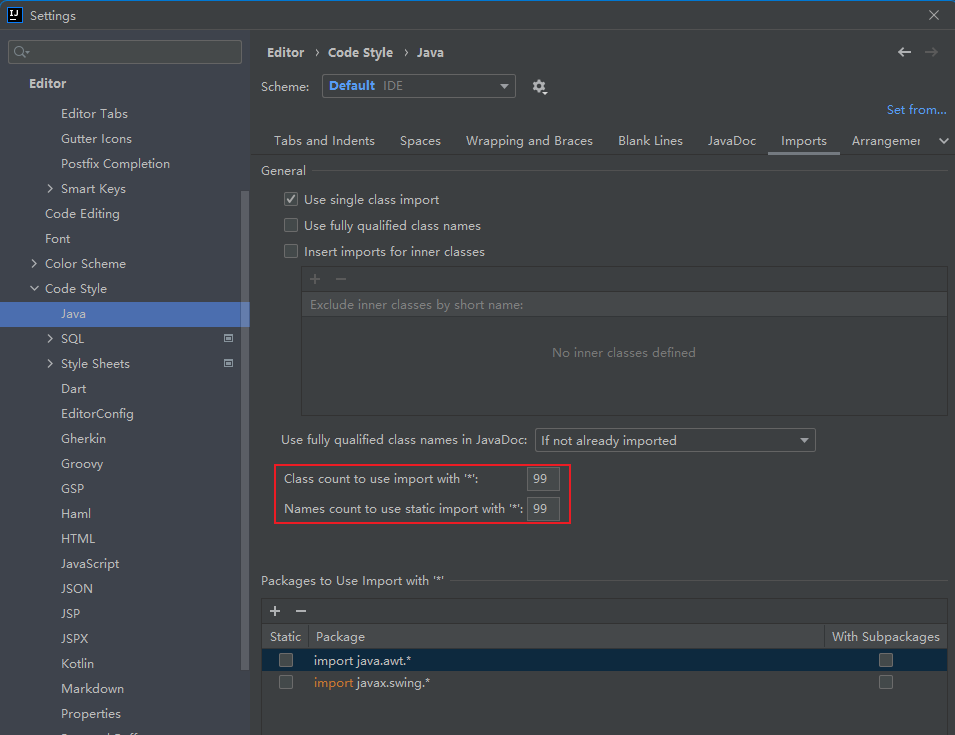Select JSON in the tree
The height and width of the screenshot is (735, 955).
77,588
